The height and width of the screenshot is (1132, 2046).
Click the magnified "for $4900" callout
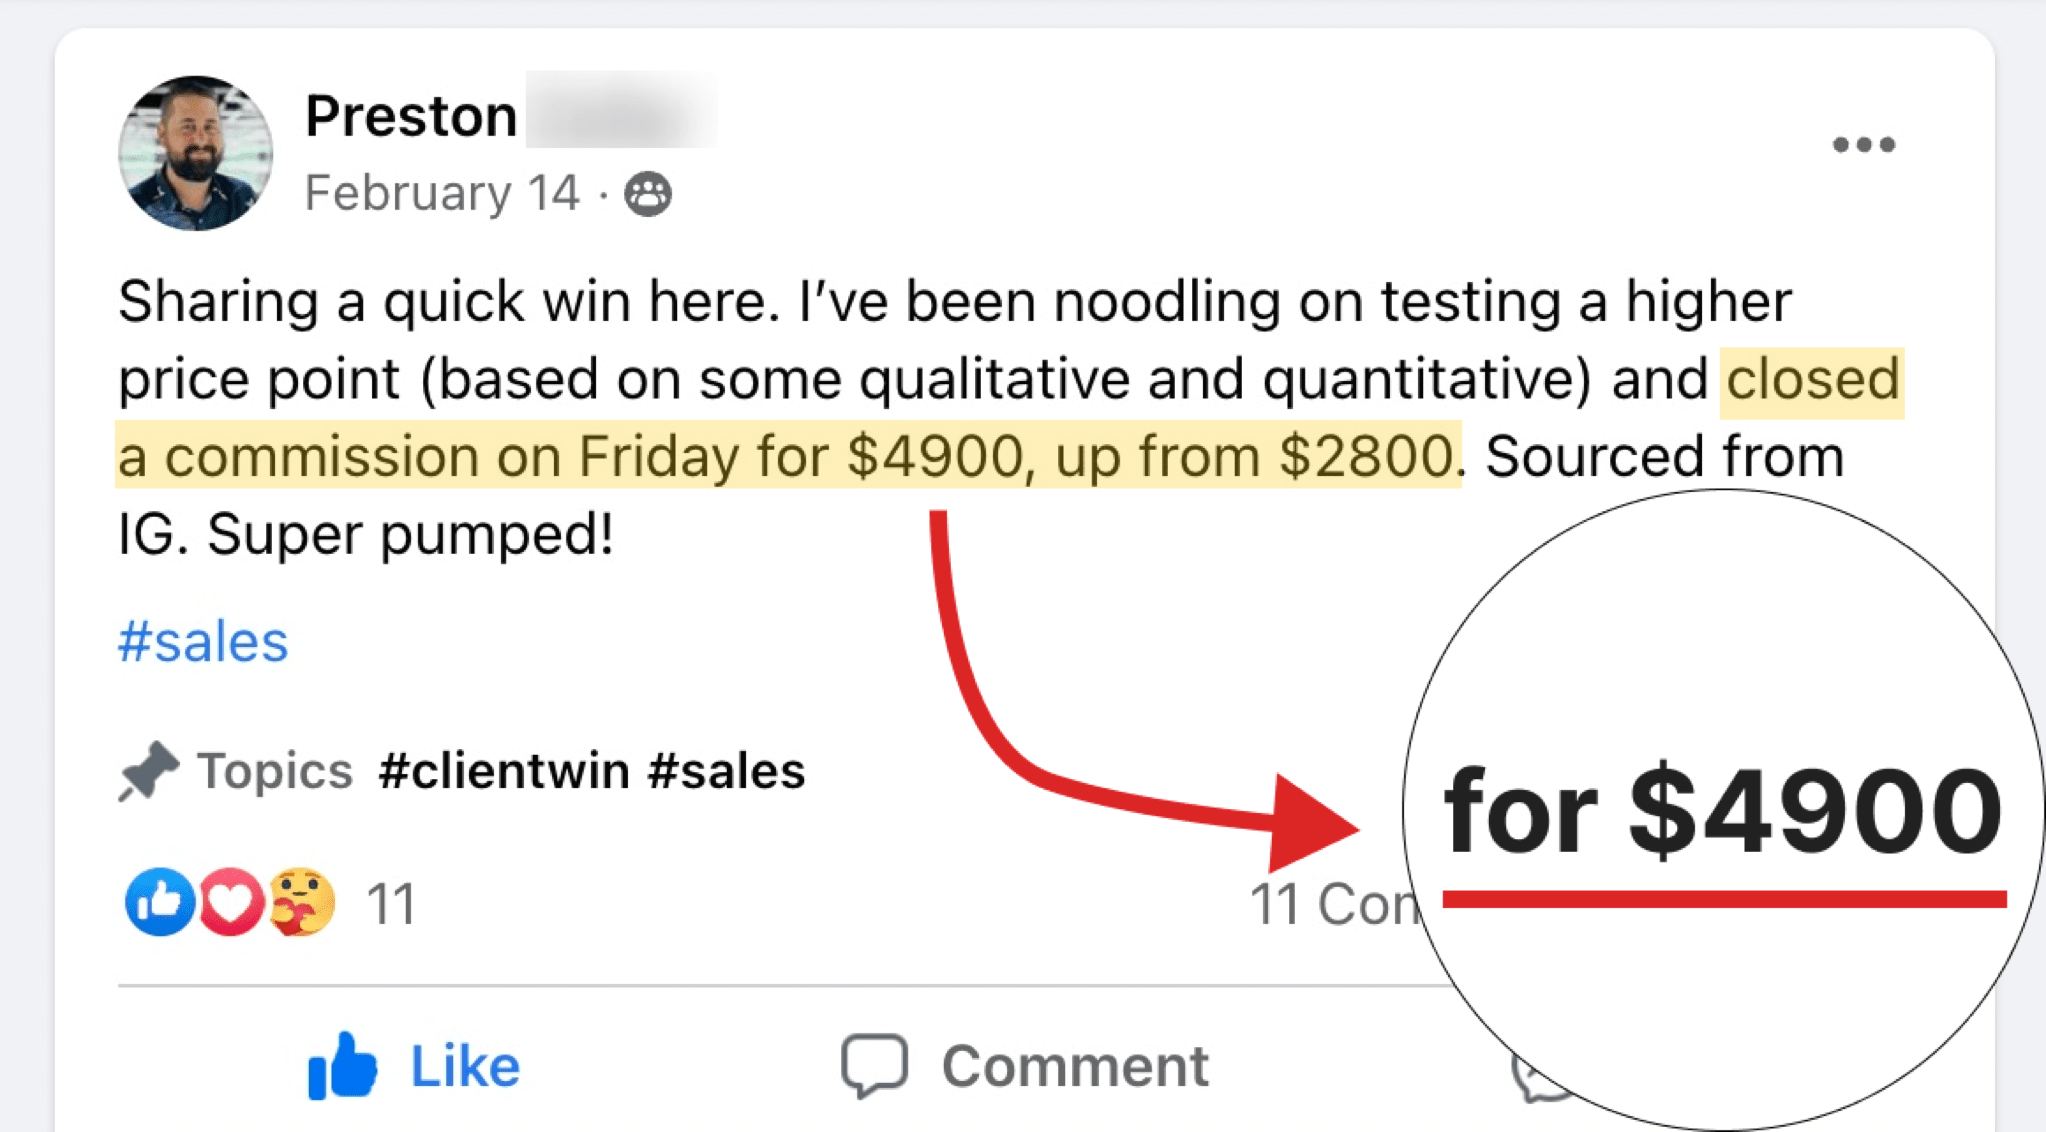[x=1722, y=810]
